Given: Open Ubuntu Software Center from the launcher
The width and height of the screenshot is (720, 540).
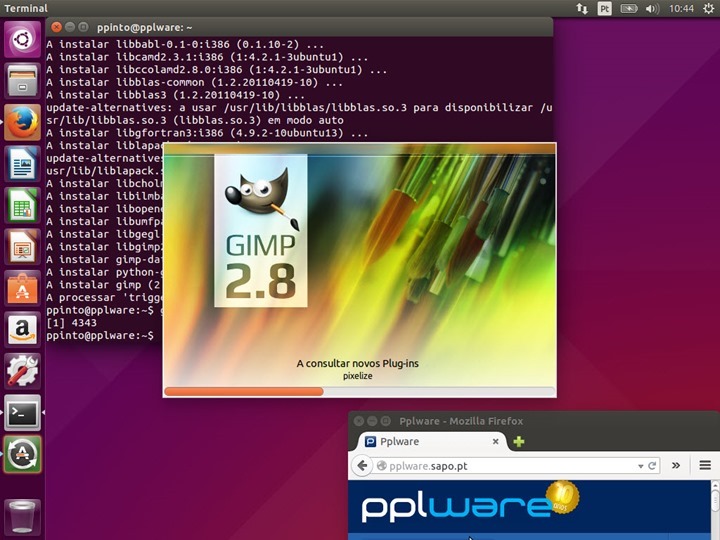Looking at the screenshot, I should 22,288.
